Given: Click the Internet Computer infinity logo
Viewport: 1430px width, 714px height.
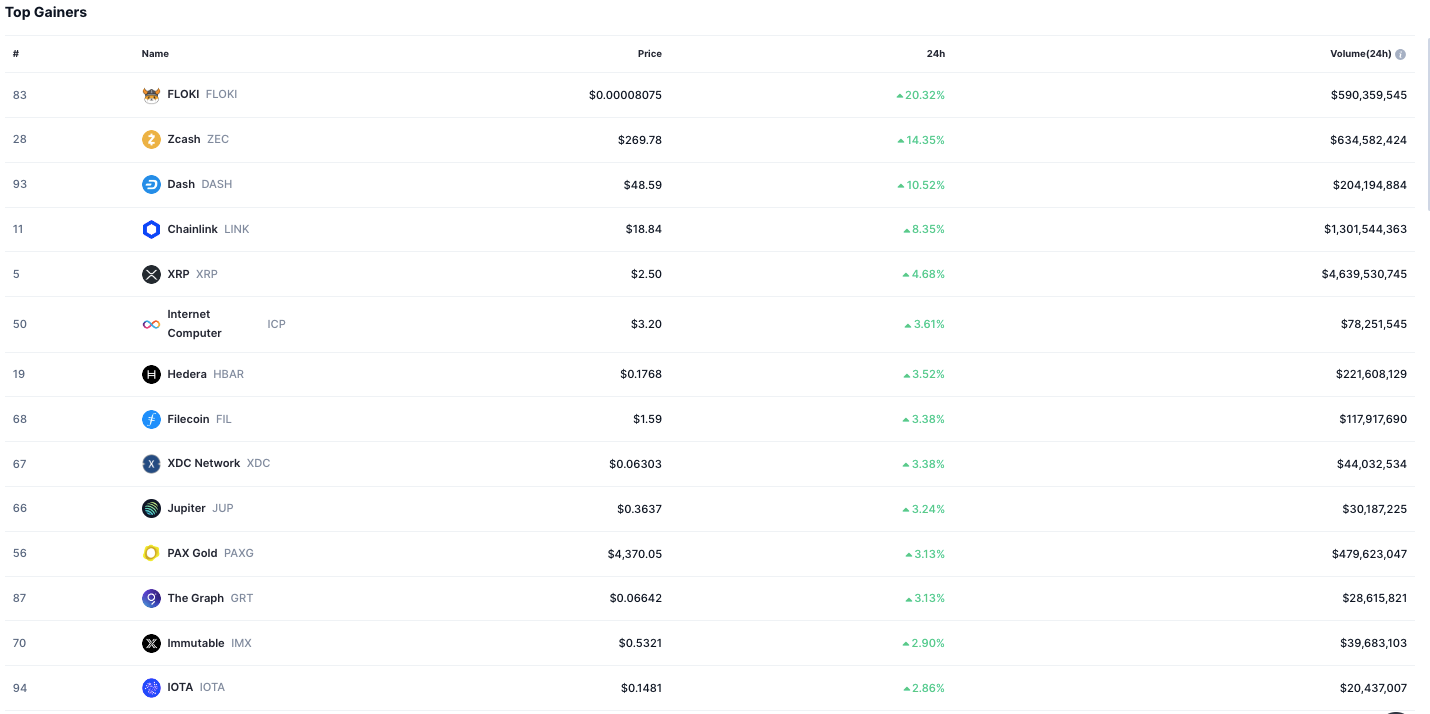Looking at the screenshot, I should coord(151,324).
